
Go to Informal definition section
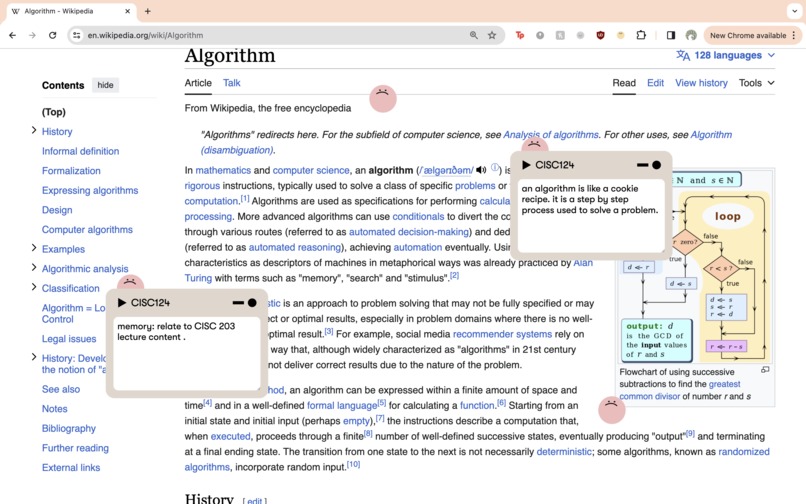click(x=80, y=151)
